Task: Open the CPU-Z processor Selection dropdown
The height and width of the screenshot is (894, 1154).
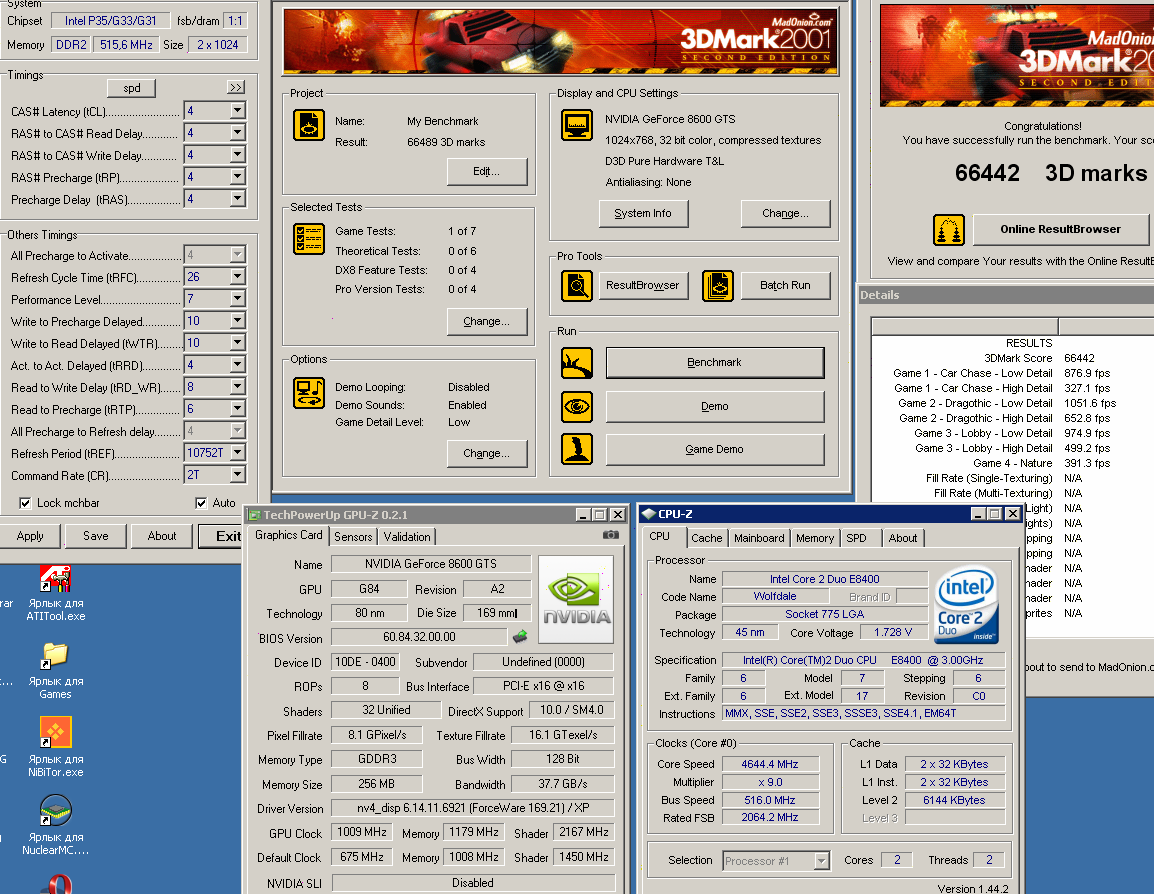Action: pyautogui.click(x=822, y=860)
